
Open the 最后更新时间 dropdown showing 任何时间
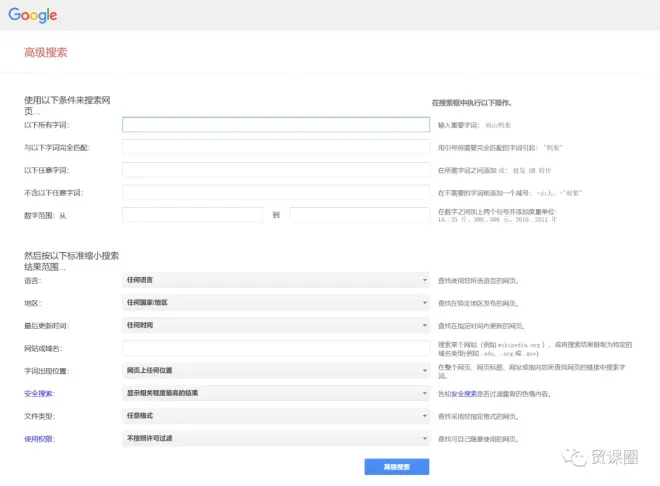(x=275, y=325)
